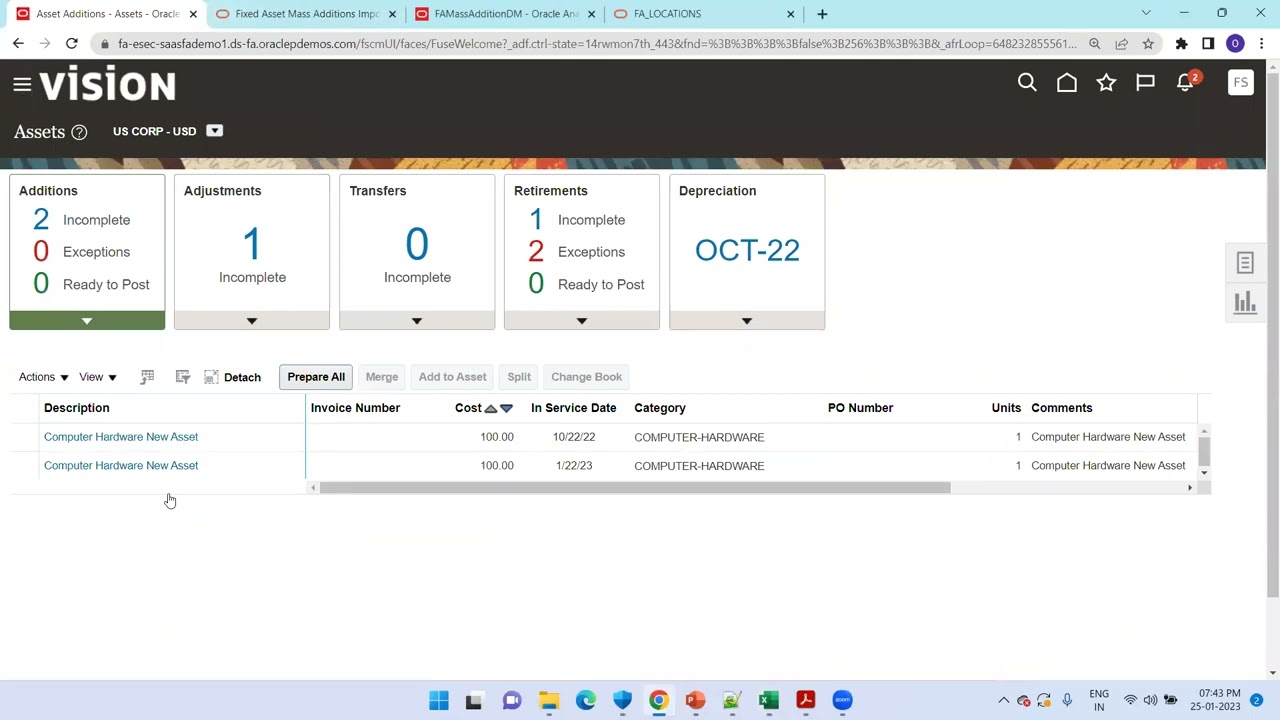Click the Freeze column toolbar icon

[147, 377]
